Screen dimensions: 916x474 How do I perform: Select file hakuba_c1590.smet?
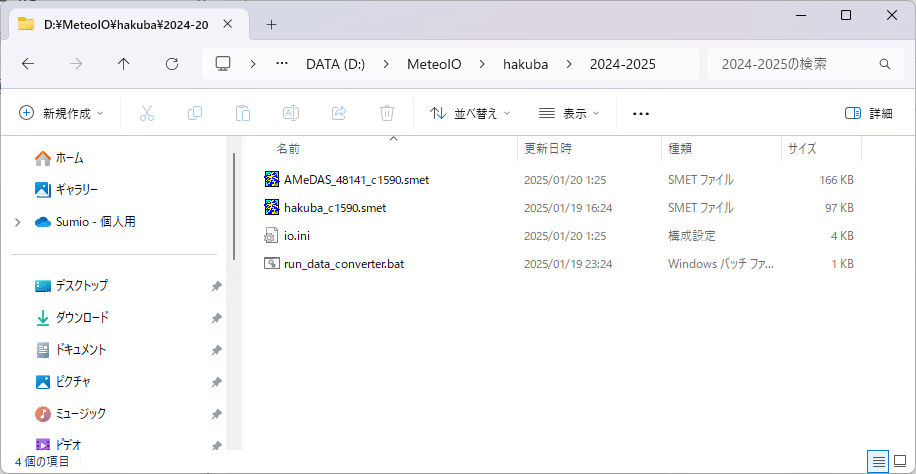pyautogui.click(x=335, y=207)
